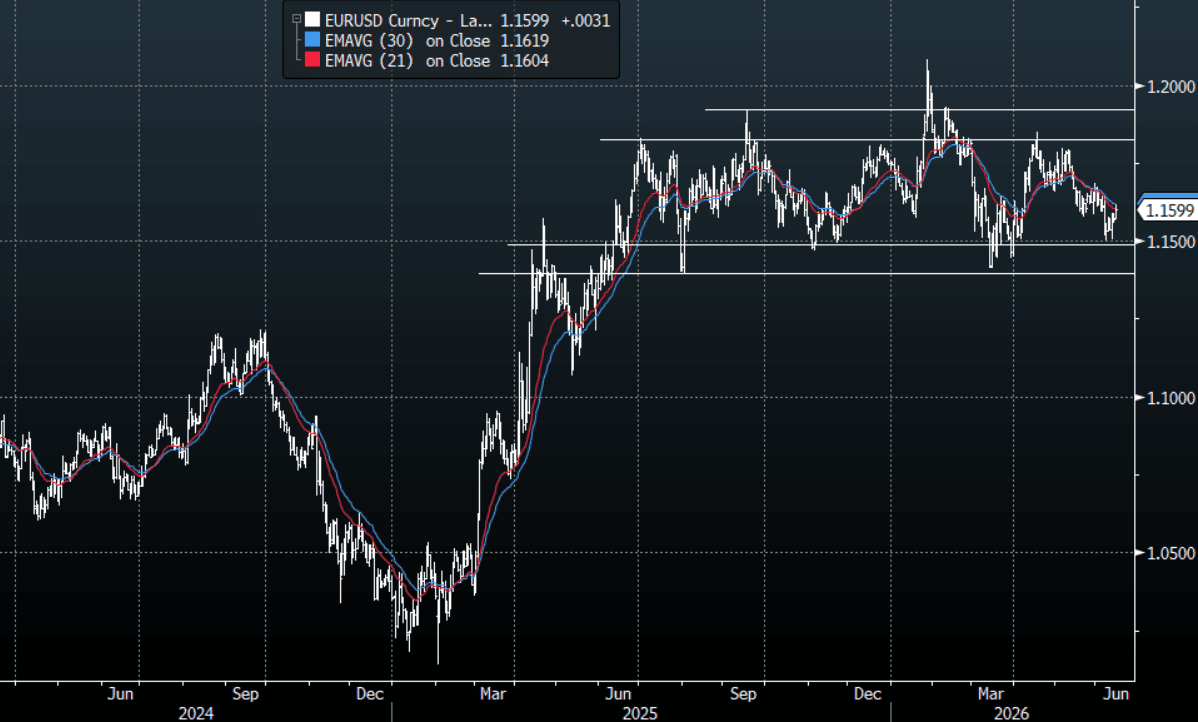The image size is (1198, 722).
Task: Click the +.0031 change value in legend
Action: tap(585, 21)
